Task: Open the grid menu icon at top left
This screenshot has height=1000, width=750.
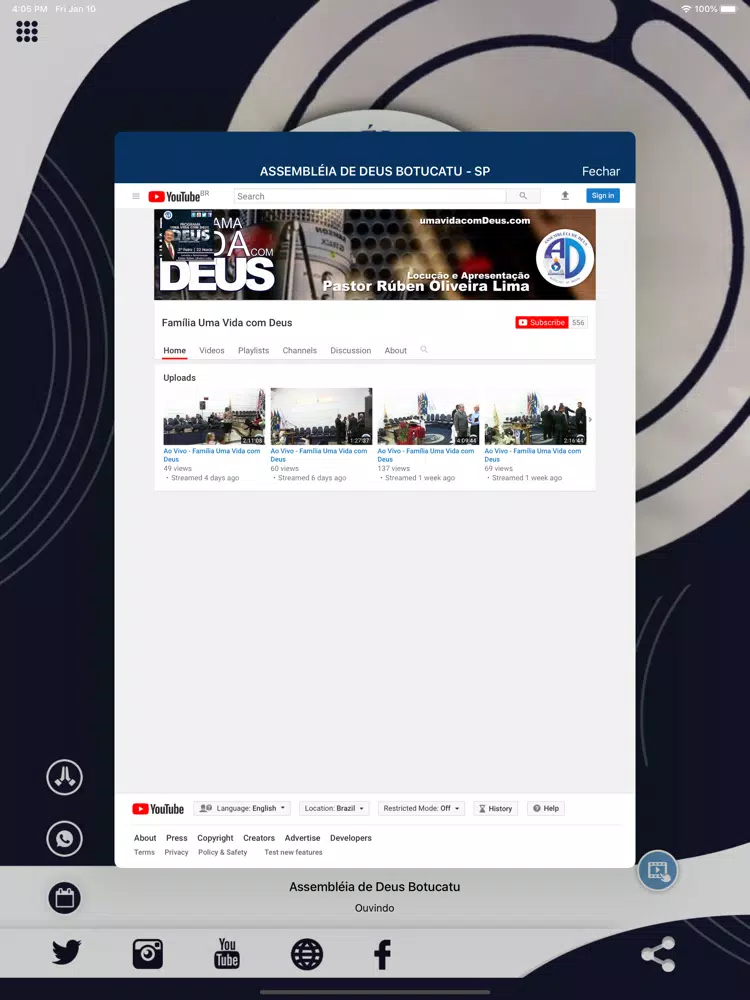Action: tap(27, 31)
